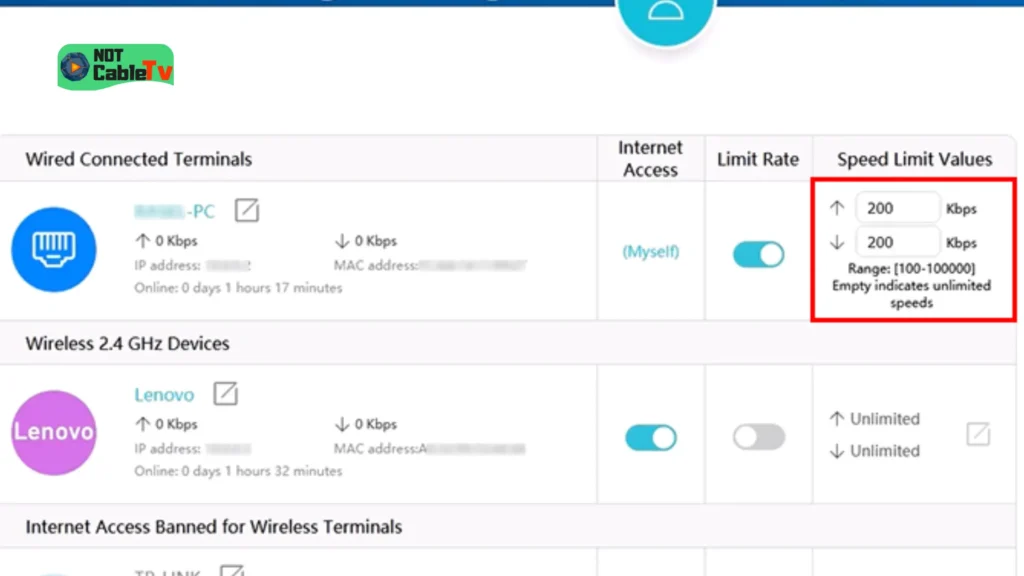
Task: Enable limit rate for Lenovo
Action: (x=758, y=437)
